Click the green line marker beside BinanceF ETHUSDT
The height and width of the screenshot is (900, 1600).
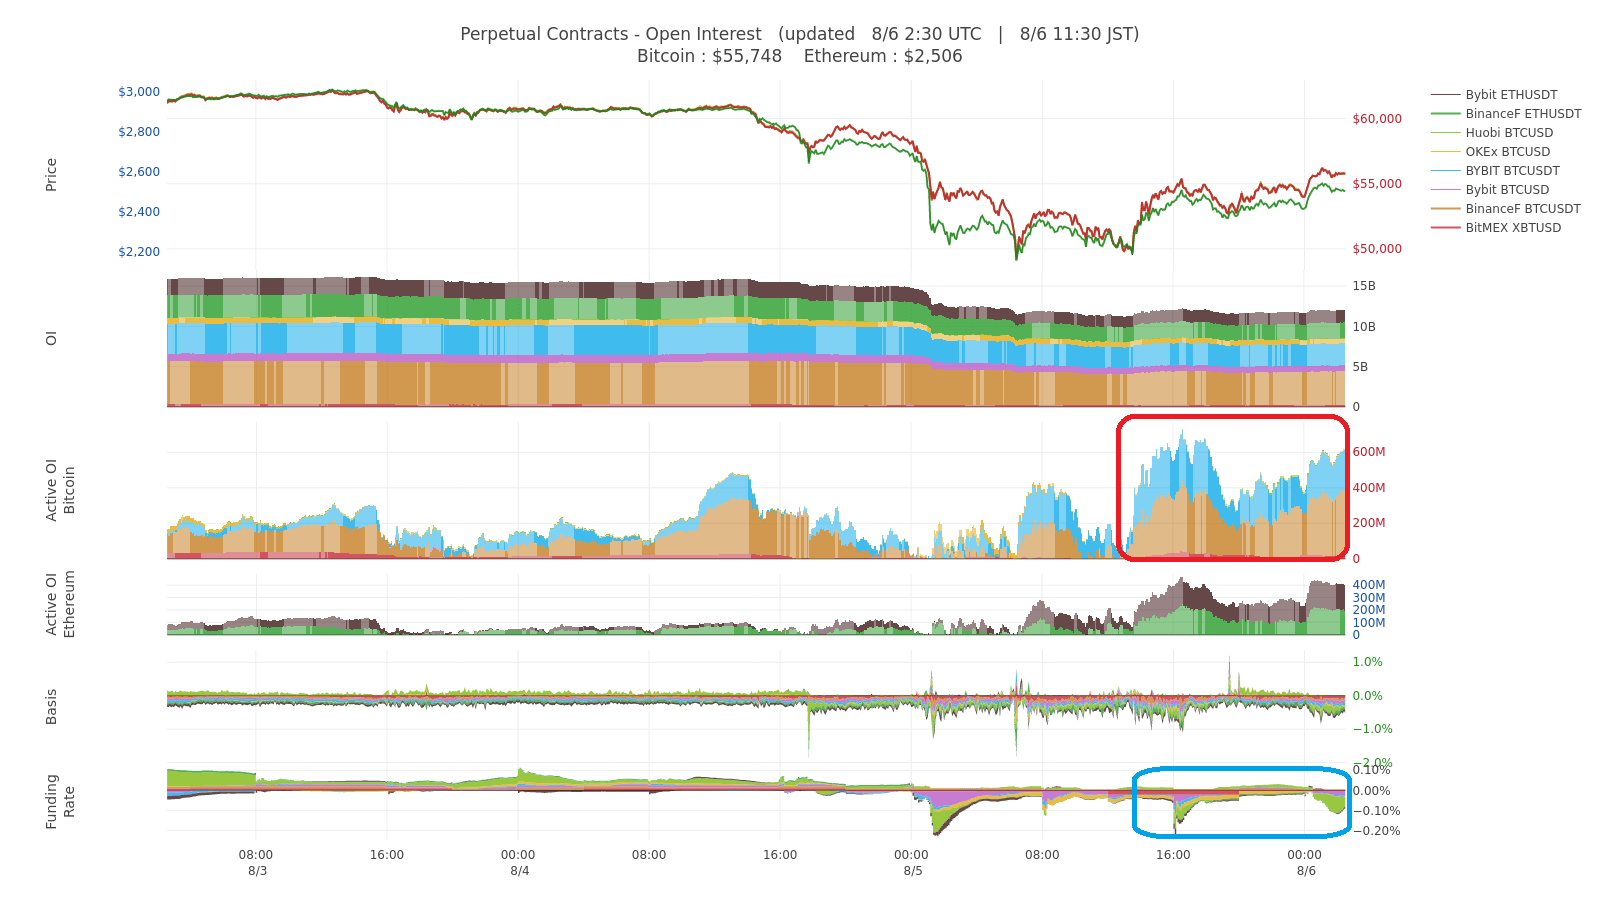(x=1444, y=113)
